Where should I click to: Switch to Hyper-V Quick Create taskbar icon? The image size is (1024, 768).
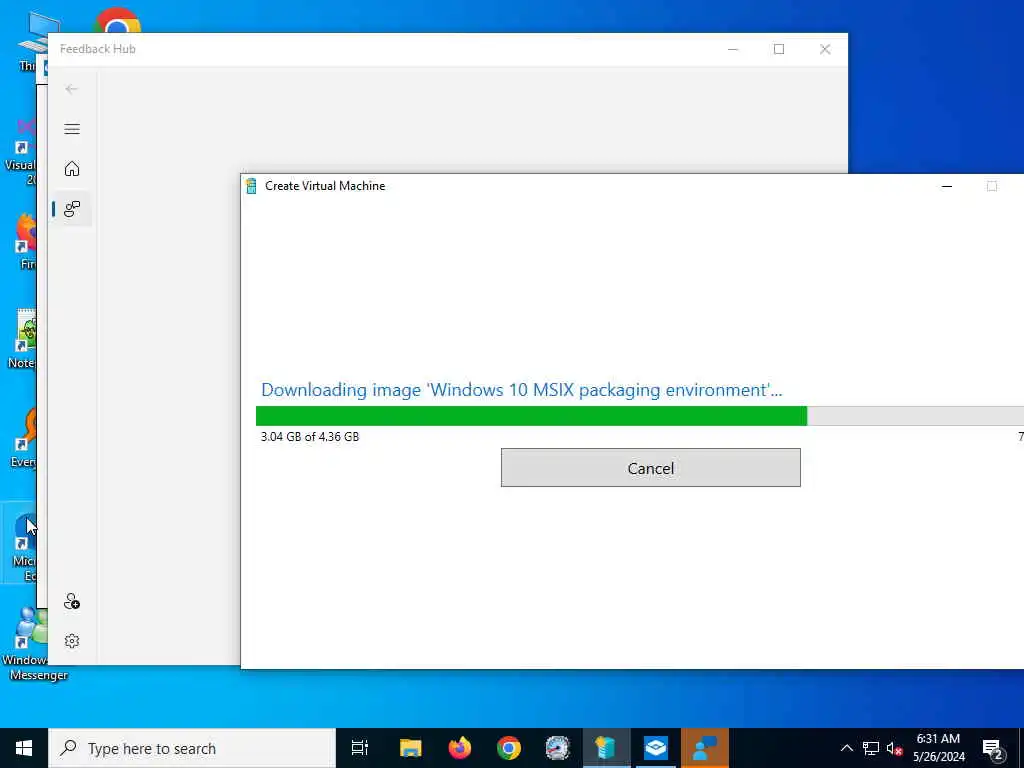[606, 748]
